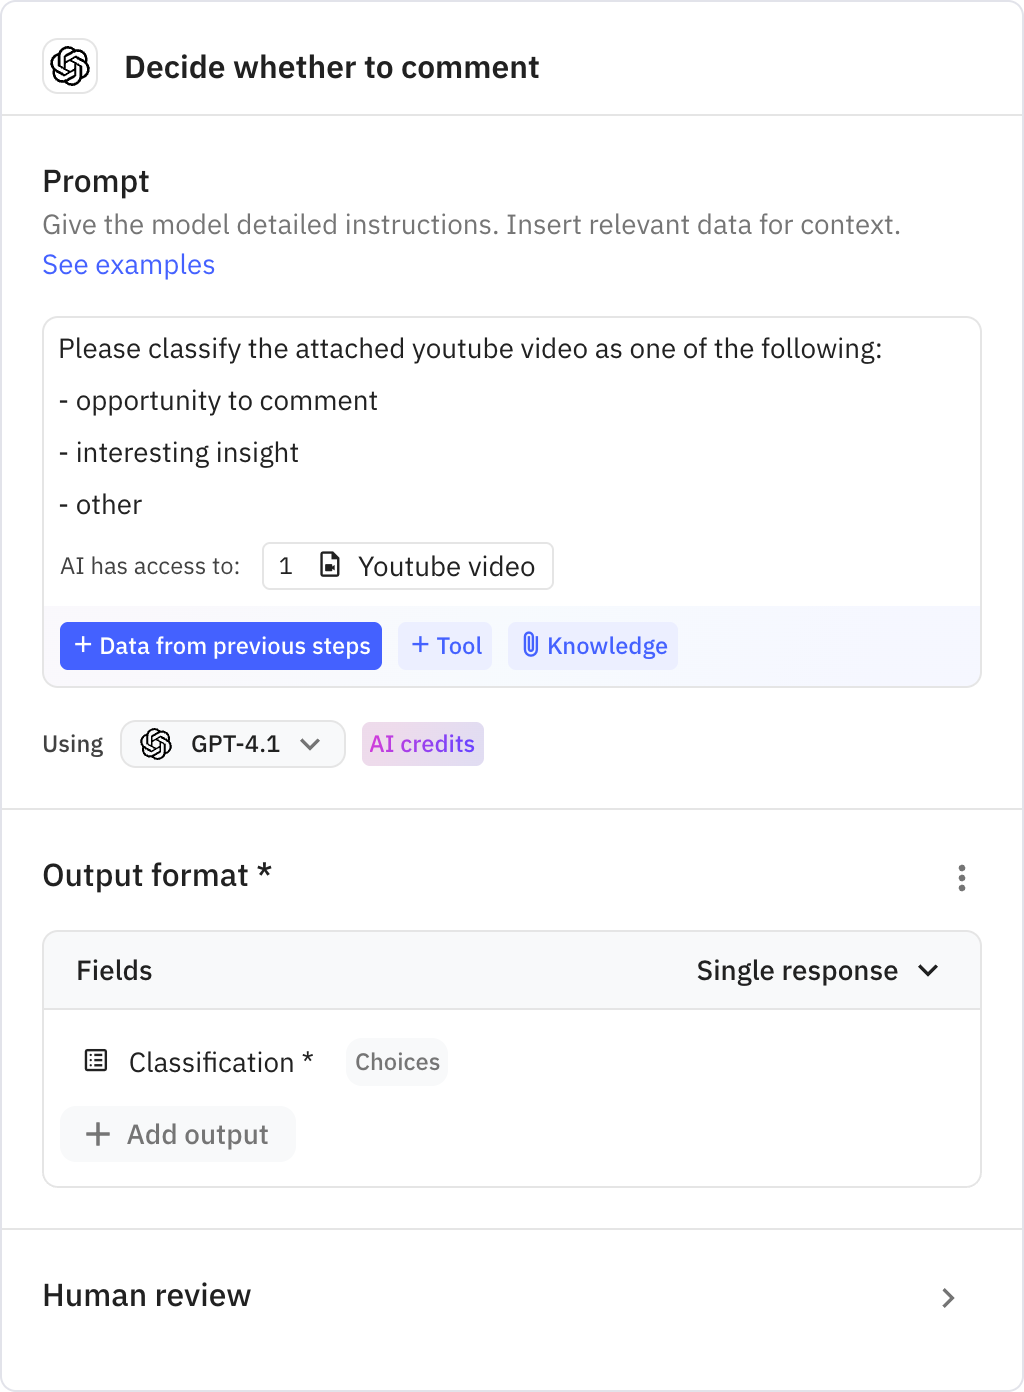Click the Classification field type icon
This screenshot has height=1392, width=1024.
[x=95, y=1061]
